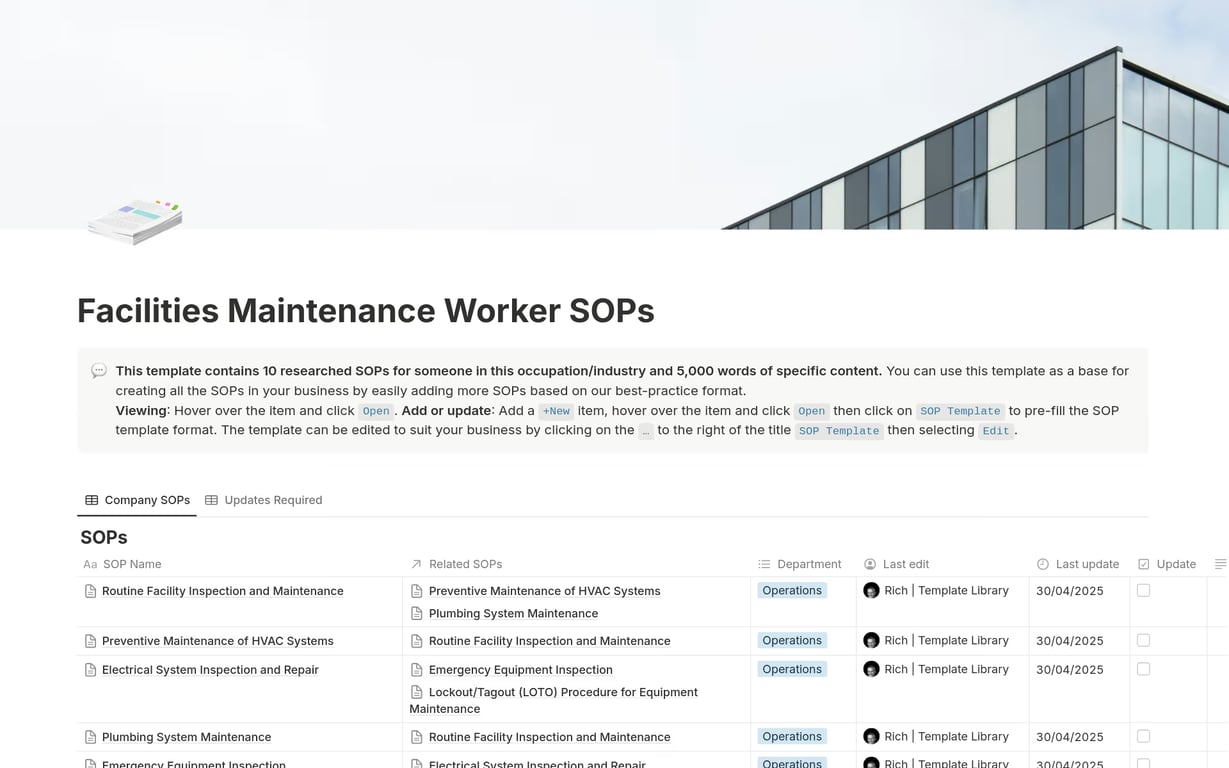Click avatar in Routine Facility Inspection row
This screenshot has height=768, width=1229.
tap(871, 591)
